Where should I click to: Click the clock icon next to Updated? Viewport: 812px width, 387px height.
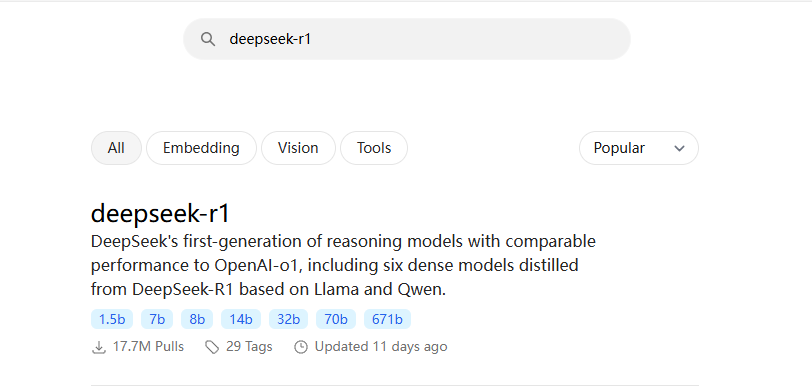[300, 347]
